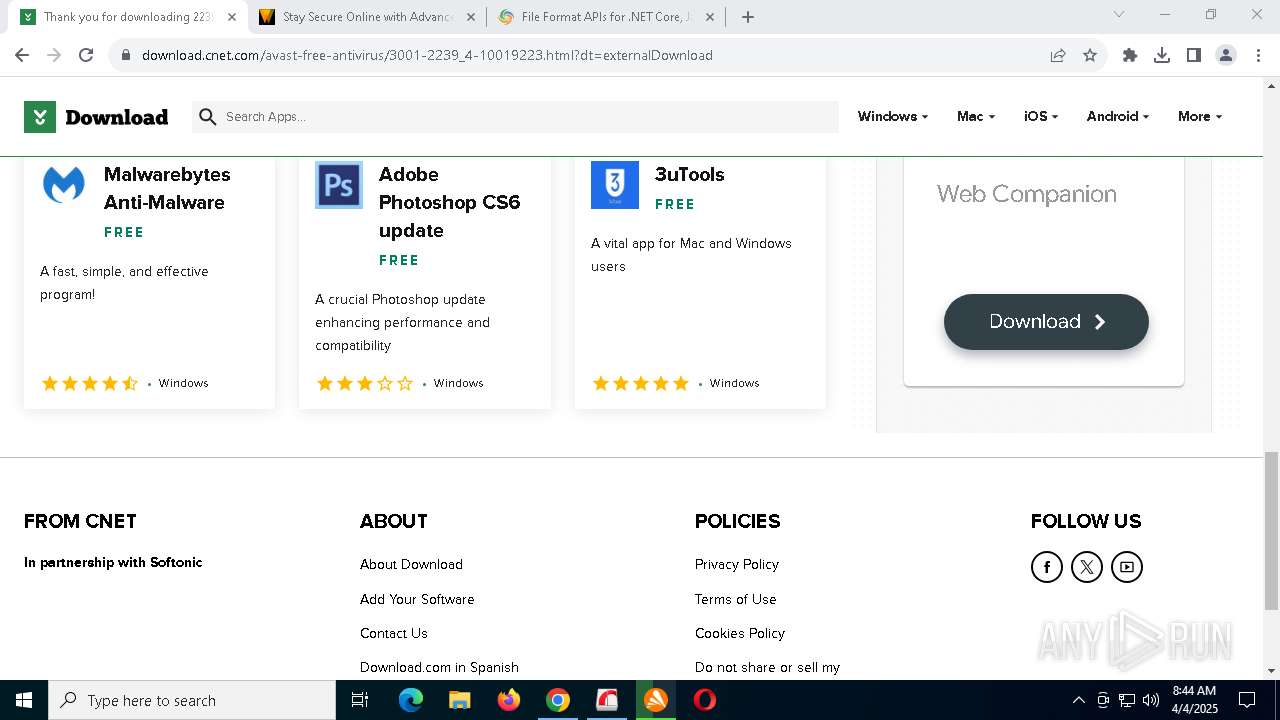Open the Terms of Use link
Viewport: 1280px width, 720px height.
pyautogui.click(x=735, y=599)
